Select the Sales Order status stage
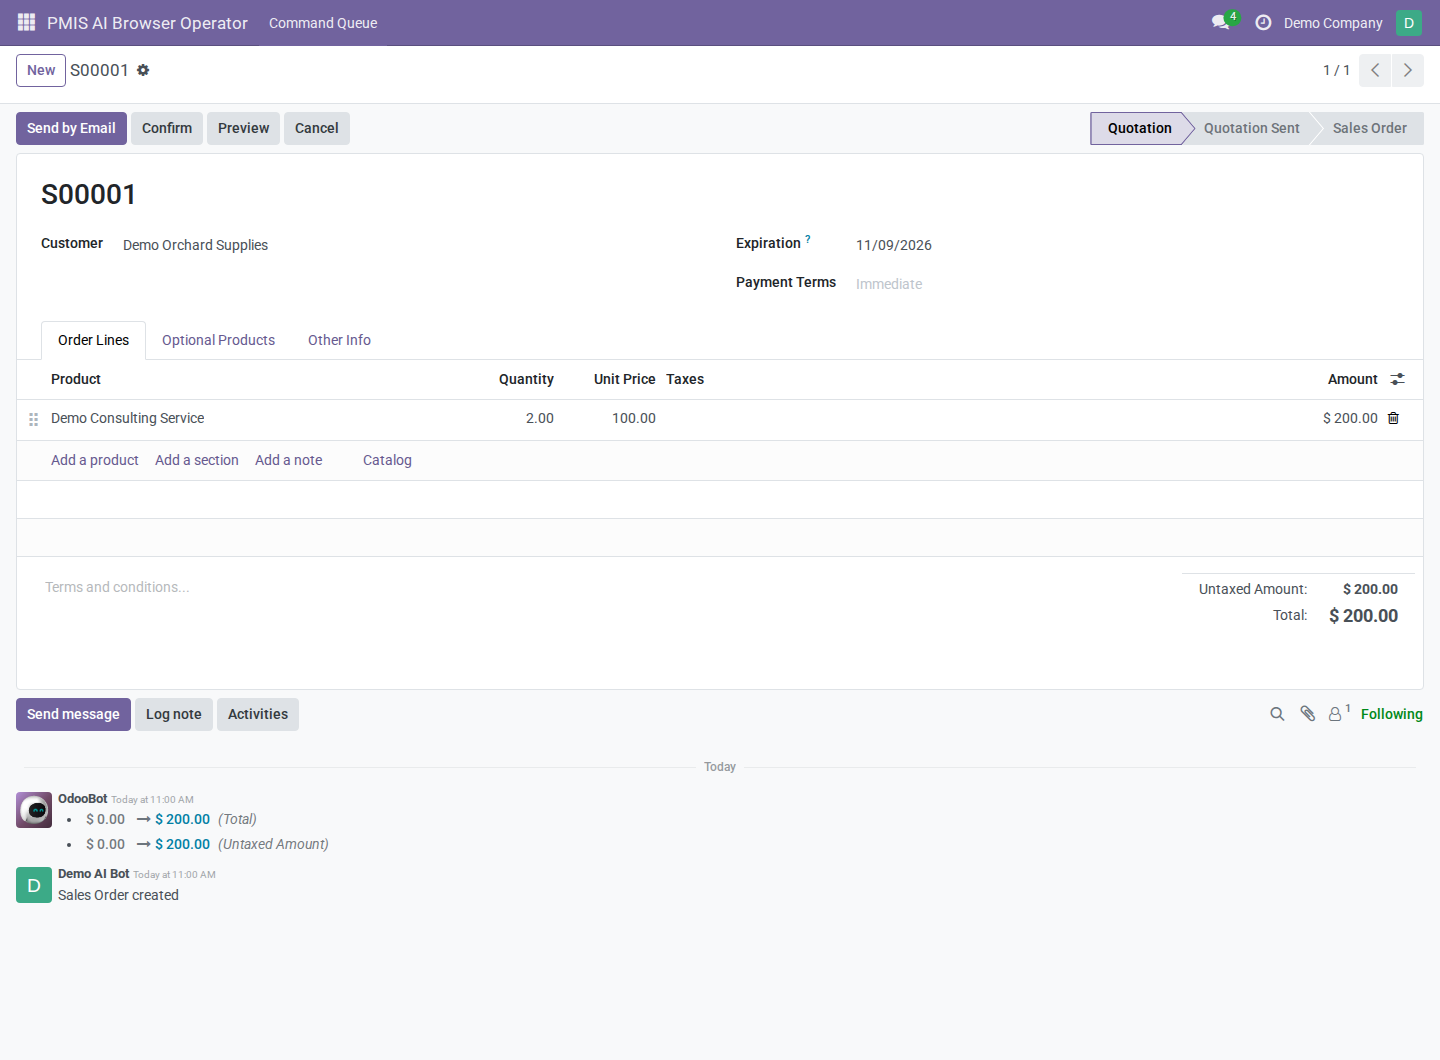This screenshot has height=1060, width=1440. 1369,128
